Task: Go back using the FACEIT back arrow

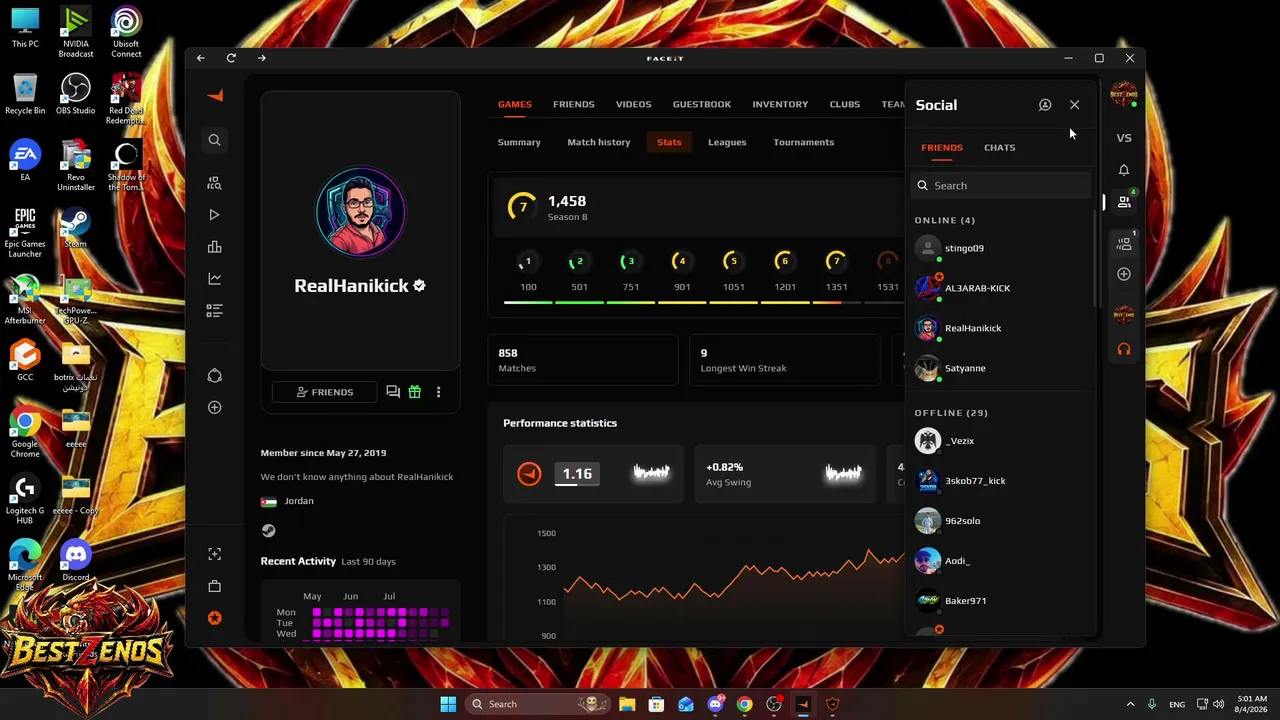Action: tap(201, 58)
